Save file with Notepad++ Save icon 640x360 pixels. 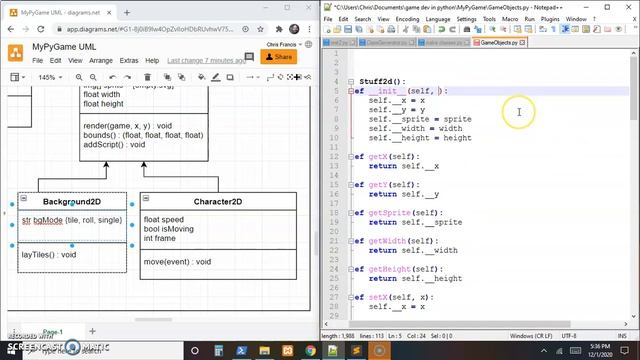348,29
